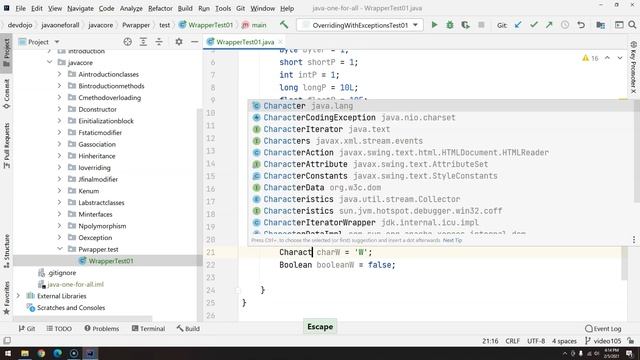Open the File menu
640x360 pixels.
pos(20,8)
